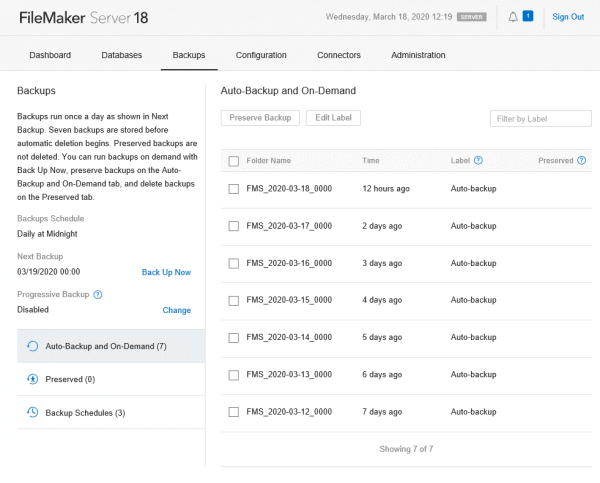
Task: Click folder name FMS_2020-03-14_0000
Action: click(x=289, y=337)
